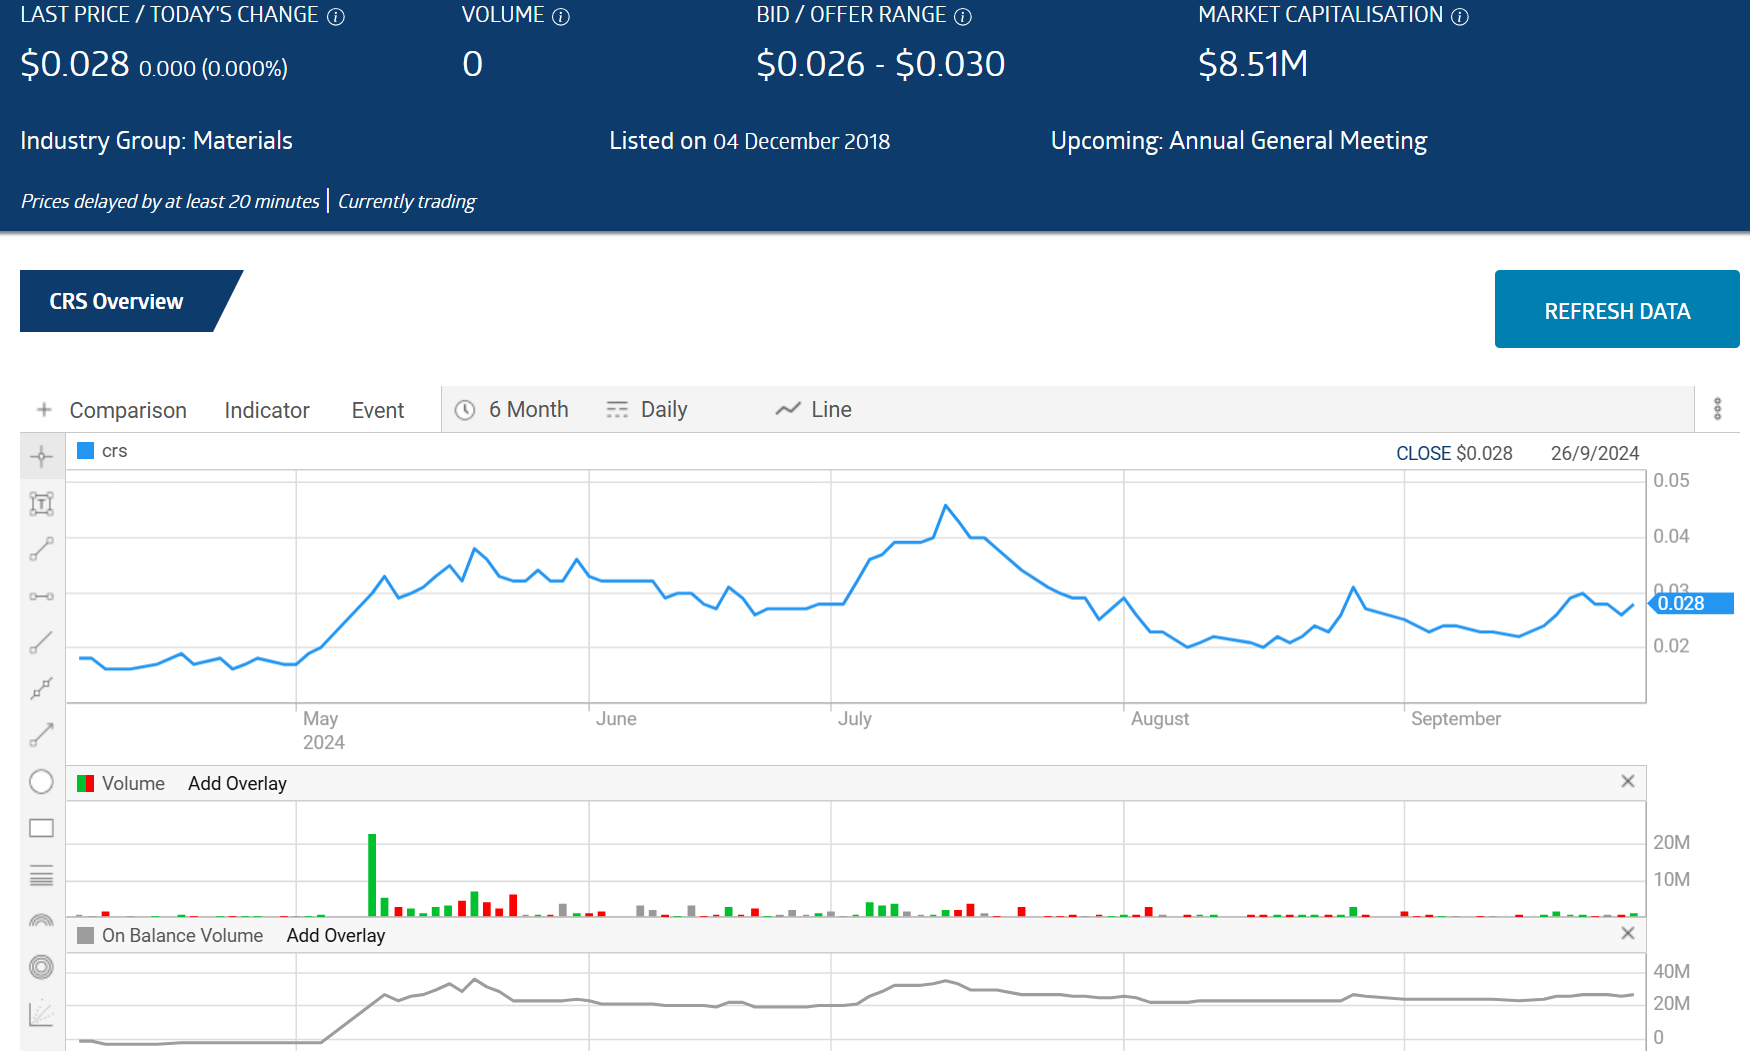
Task: Click the Currently trading status text
Action: click(x=407, y=201)
